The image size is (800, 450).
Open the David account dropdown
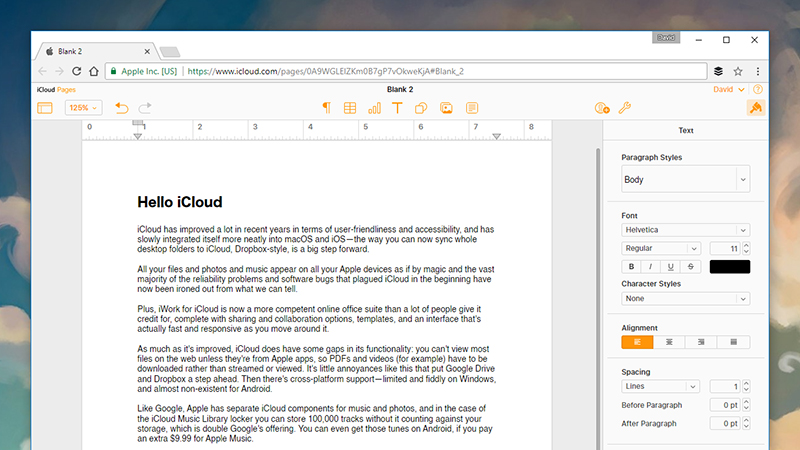729,89
